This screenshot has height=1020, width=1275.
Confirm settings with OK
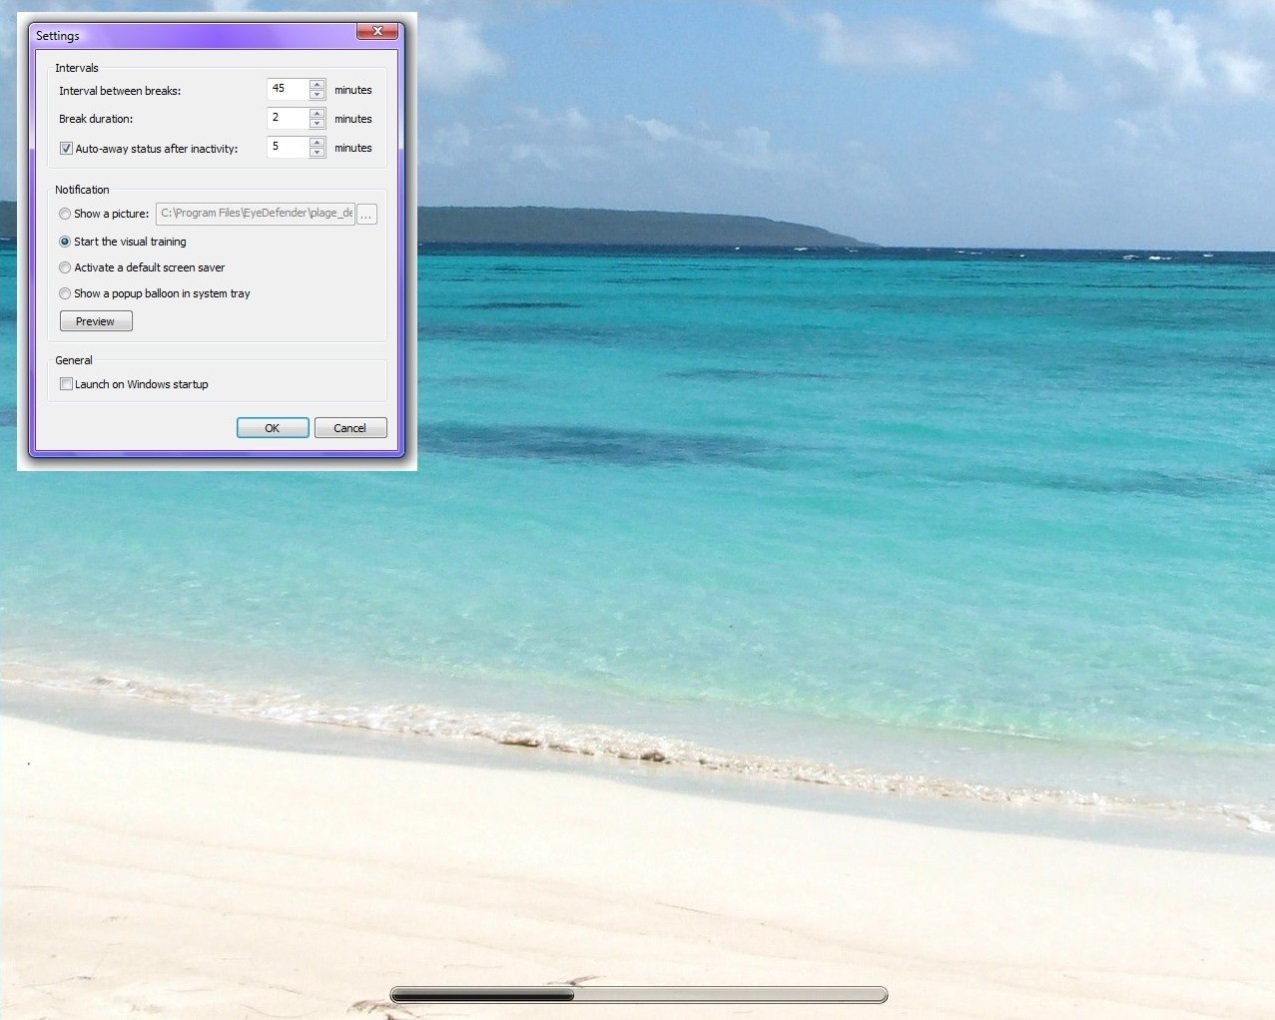(x=272, y=427)
